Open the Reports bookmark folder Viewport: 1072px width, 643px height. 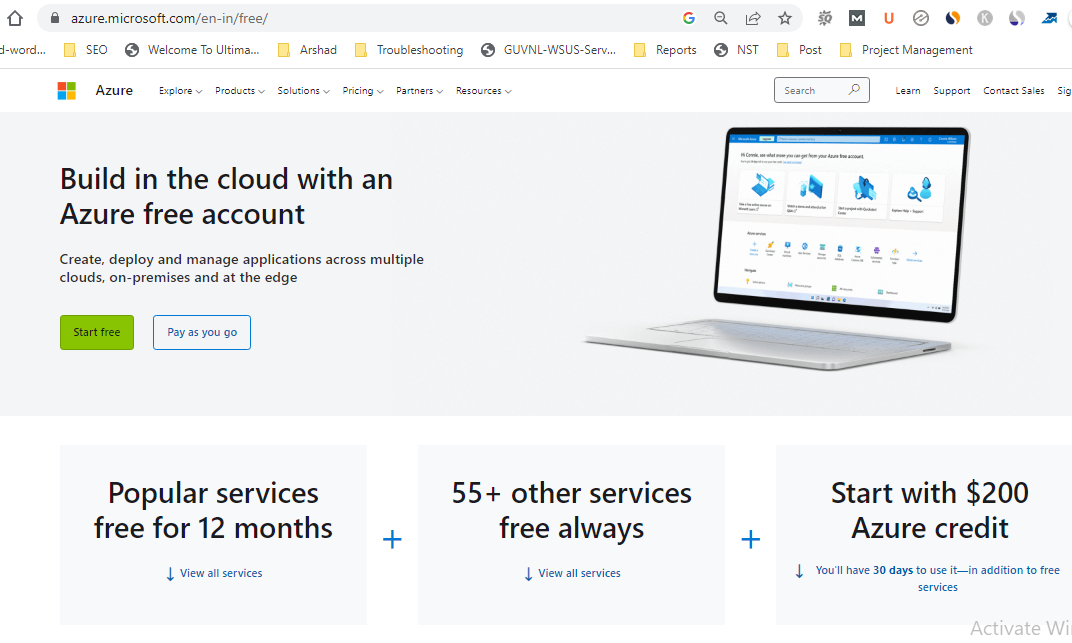point(665,50)
